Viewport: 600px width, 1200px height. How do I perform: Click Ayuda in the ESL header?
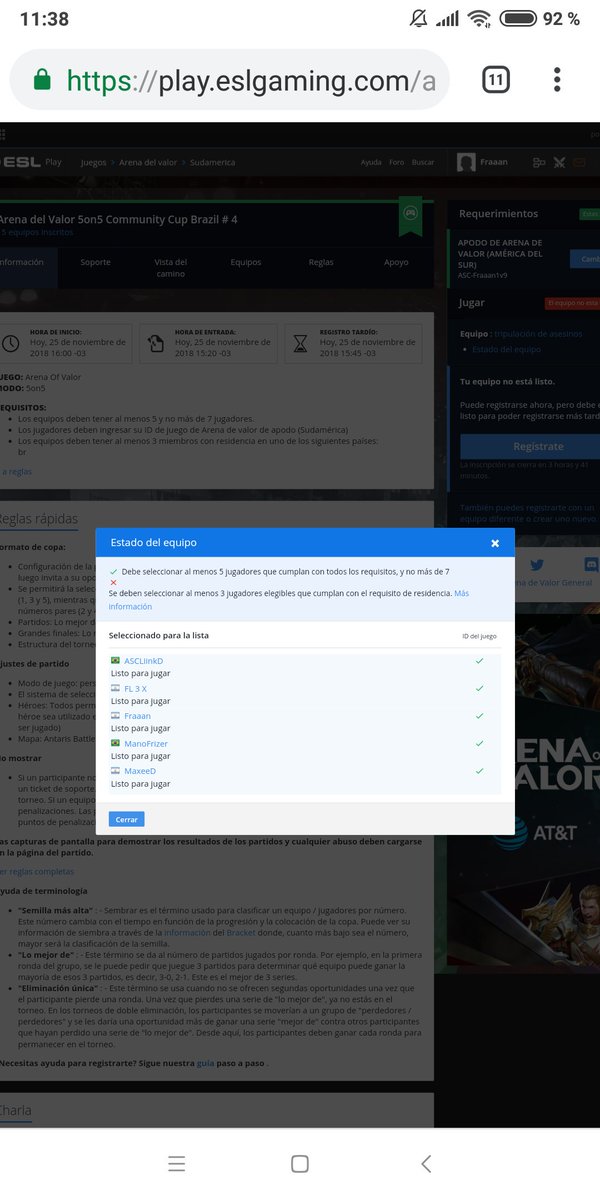[x=371, y=162]
